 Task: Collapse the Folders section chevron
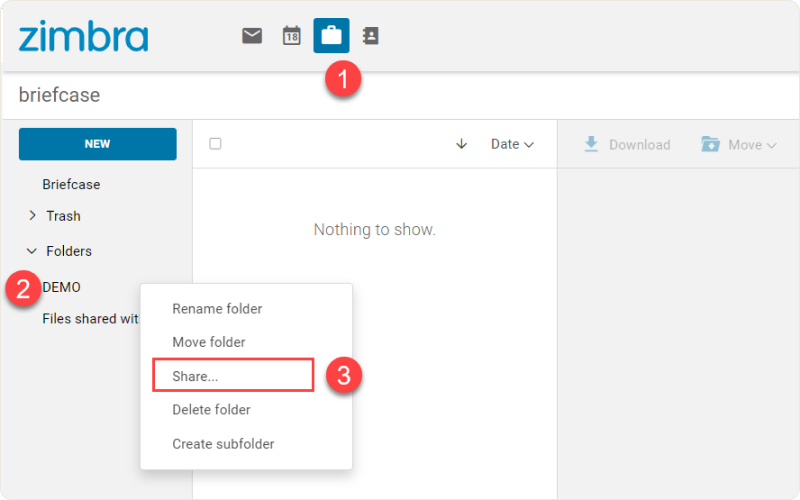[32, 251]
